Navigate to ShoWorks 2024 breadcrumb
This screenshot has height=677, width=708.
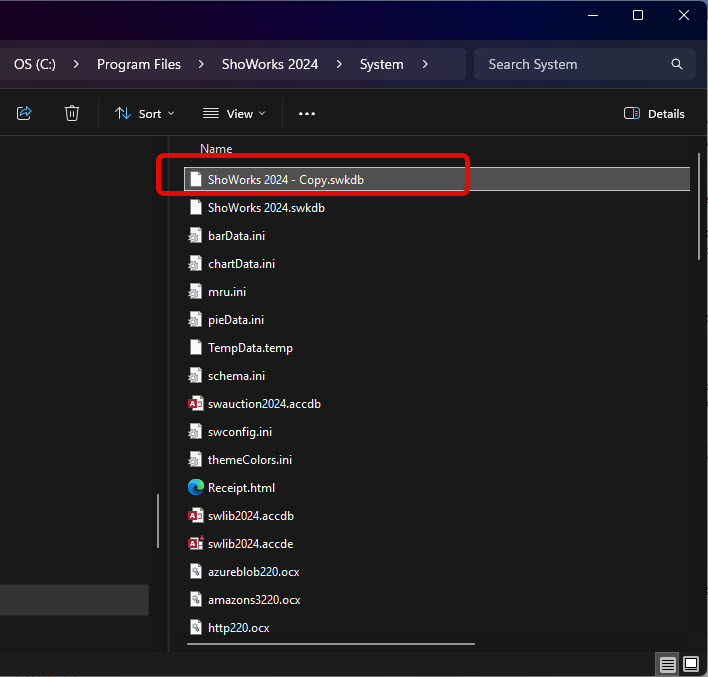[270, 64]
